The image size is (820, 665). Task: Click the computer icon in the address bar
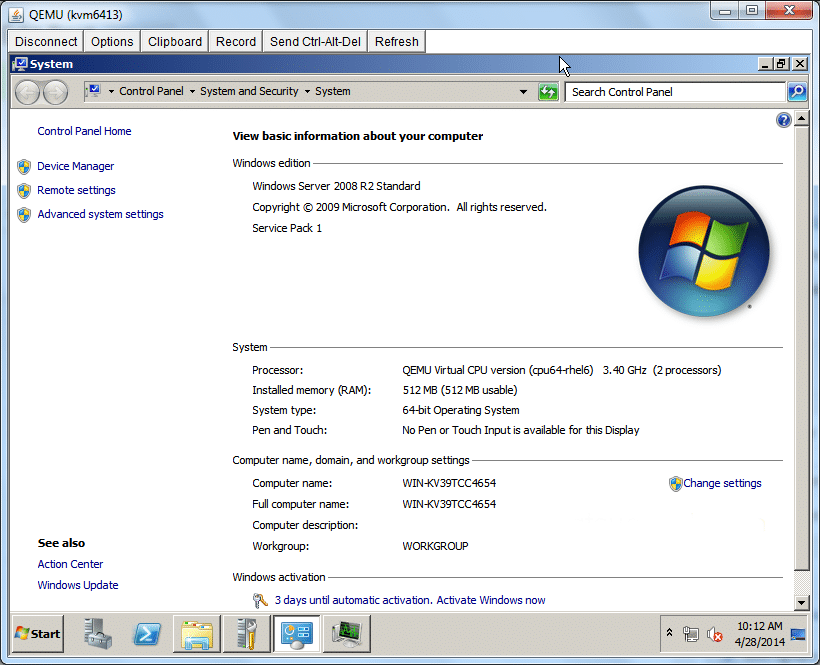94,91
